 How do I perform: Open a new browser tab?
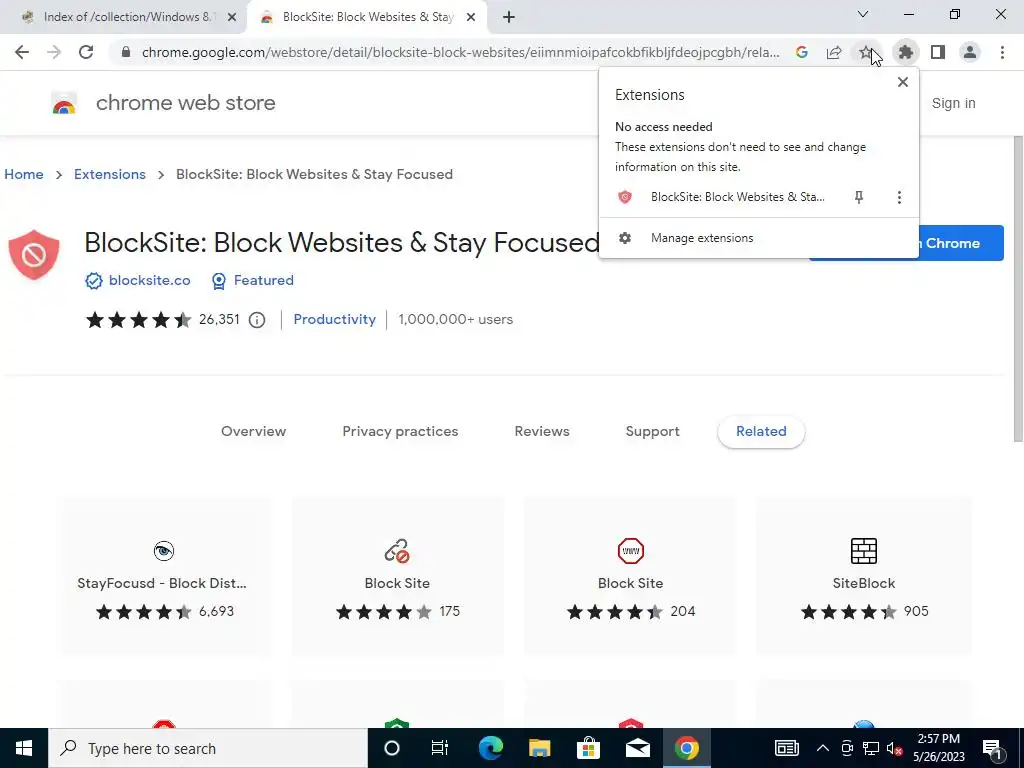click(x=509, y=18)
